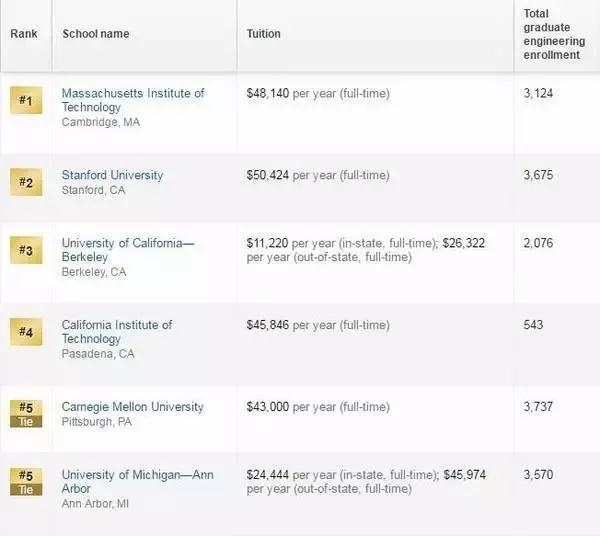Click MIT's $48,140 tuition value
Screen dimensions: 600x536
[267, 93]
